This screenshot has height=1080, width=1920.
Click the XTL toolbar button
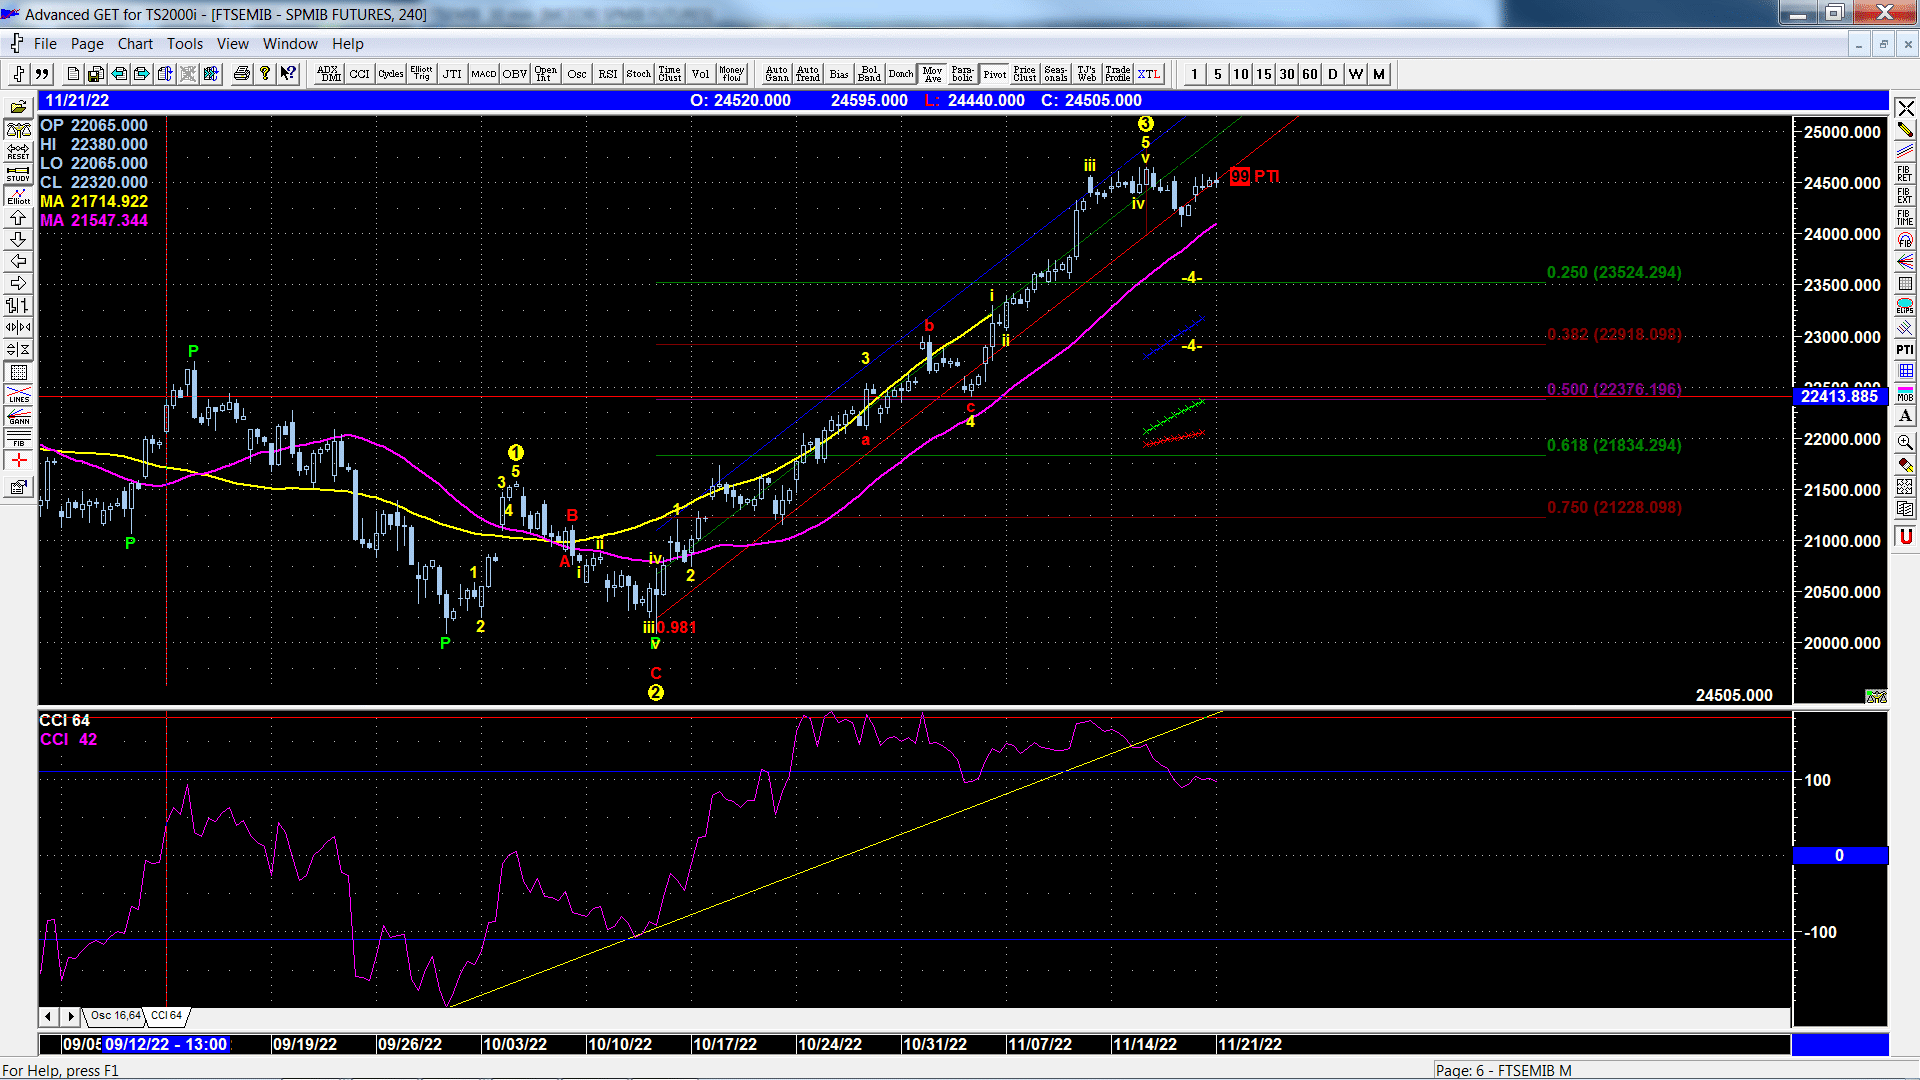1149,74
